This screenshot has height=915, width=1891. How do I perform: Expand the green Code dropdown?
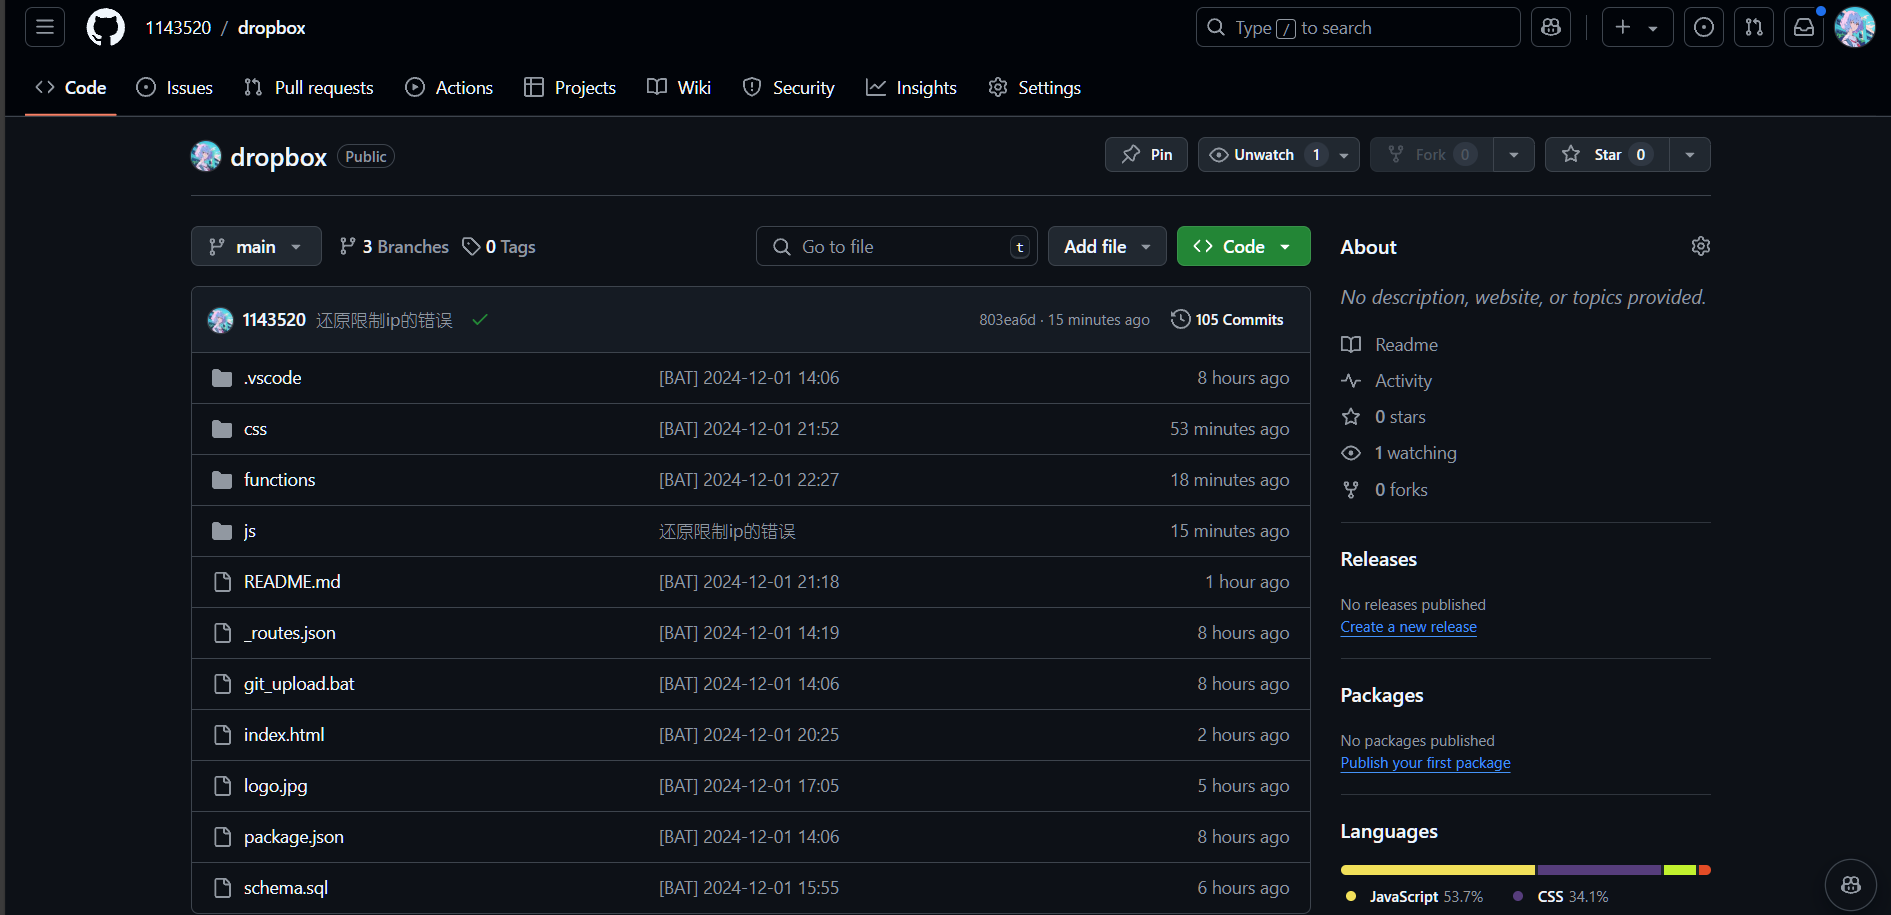(x=1243, y=247)
